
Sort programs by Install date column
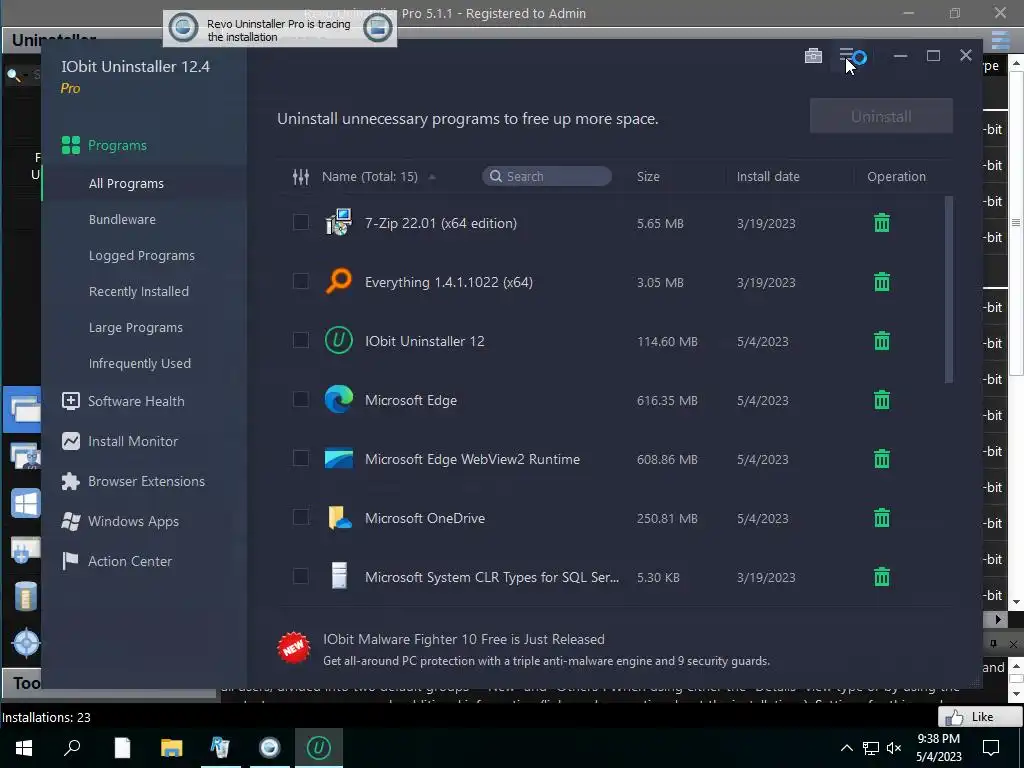click(x=768, y=176)
